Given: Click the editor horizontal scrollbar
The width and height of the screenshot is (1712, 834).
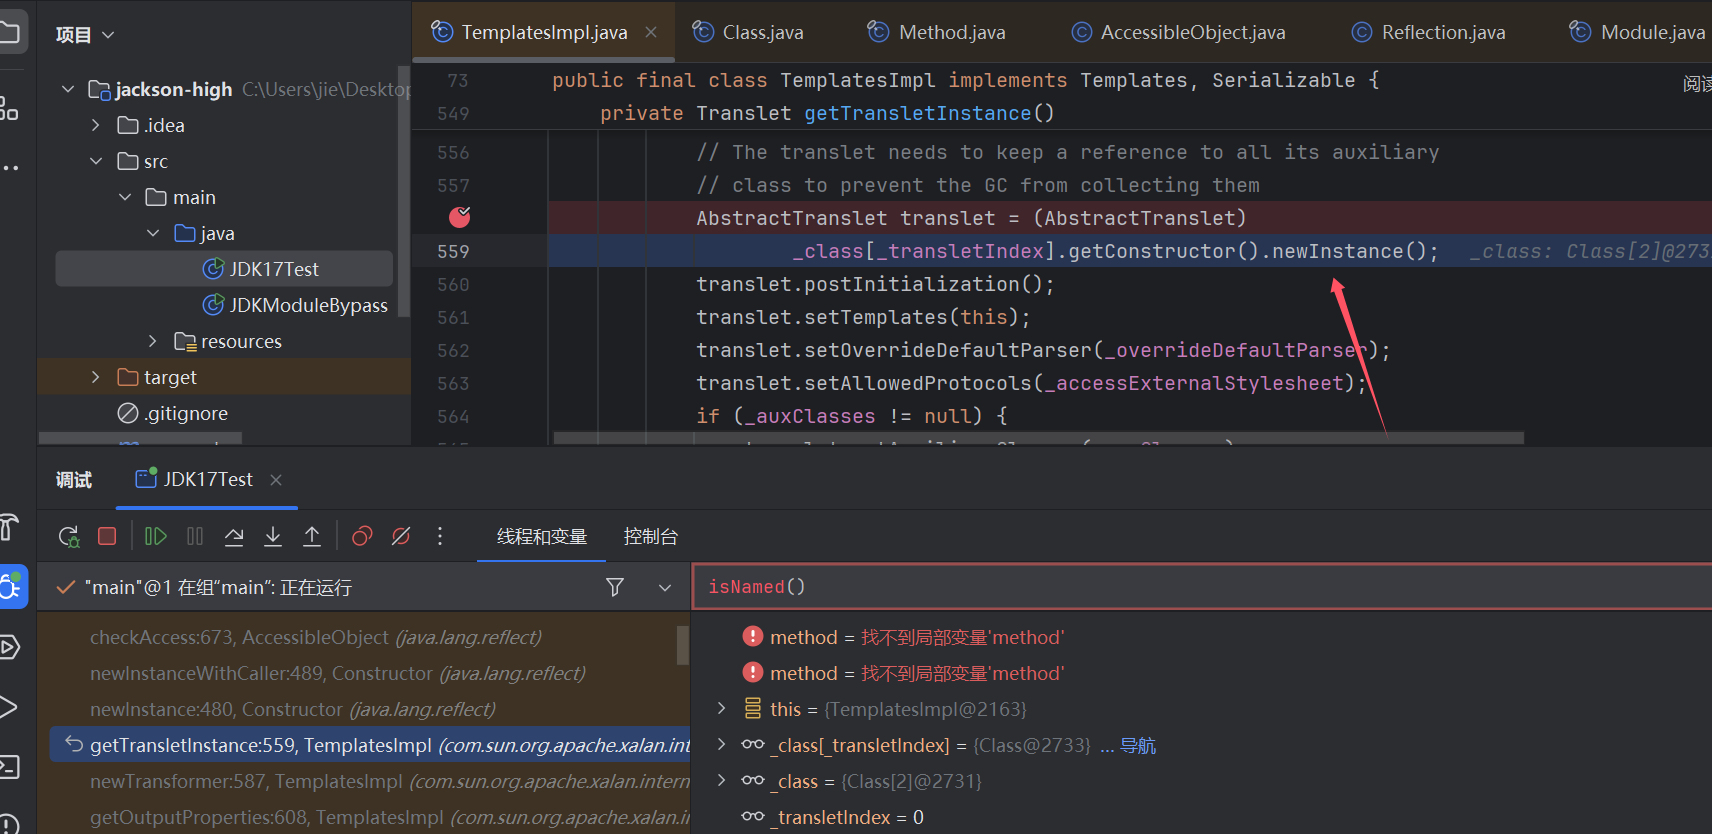Looking at the screenshot, I should [1038, 438].
